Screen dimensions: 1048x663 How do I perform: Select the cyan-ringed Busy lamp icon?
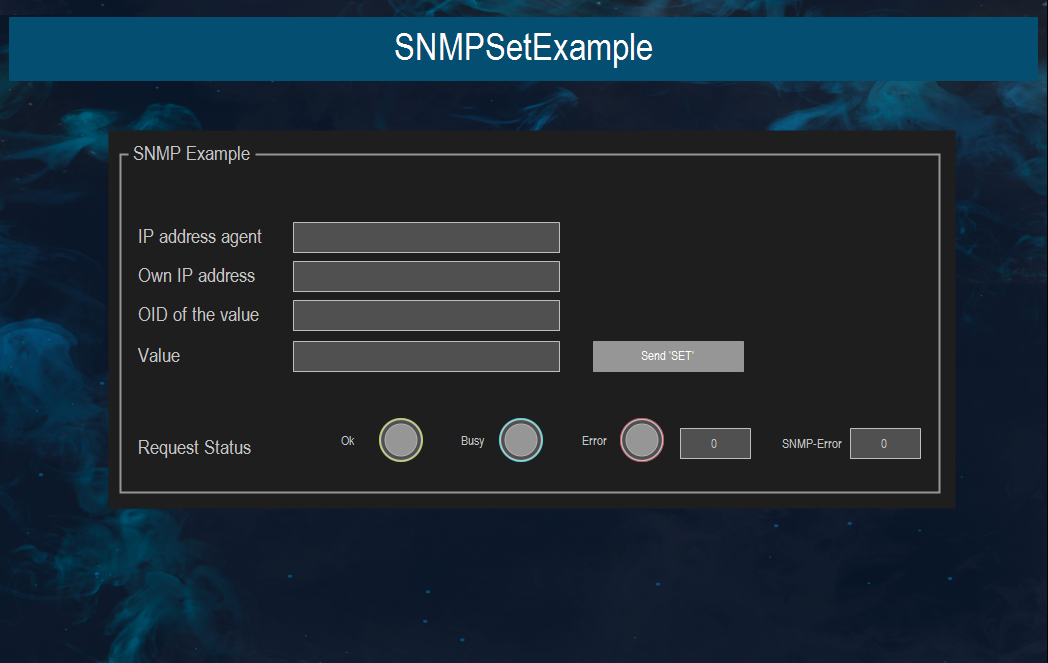tap(521, 440)
